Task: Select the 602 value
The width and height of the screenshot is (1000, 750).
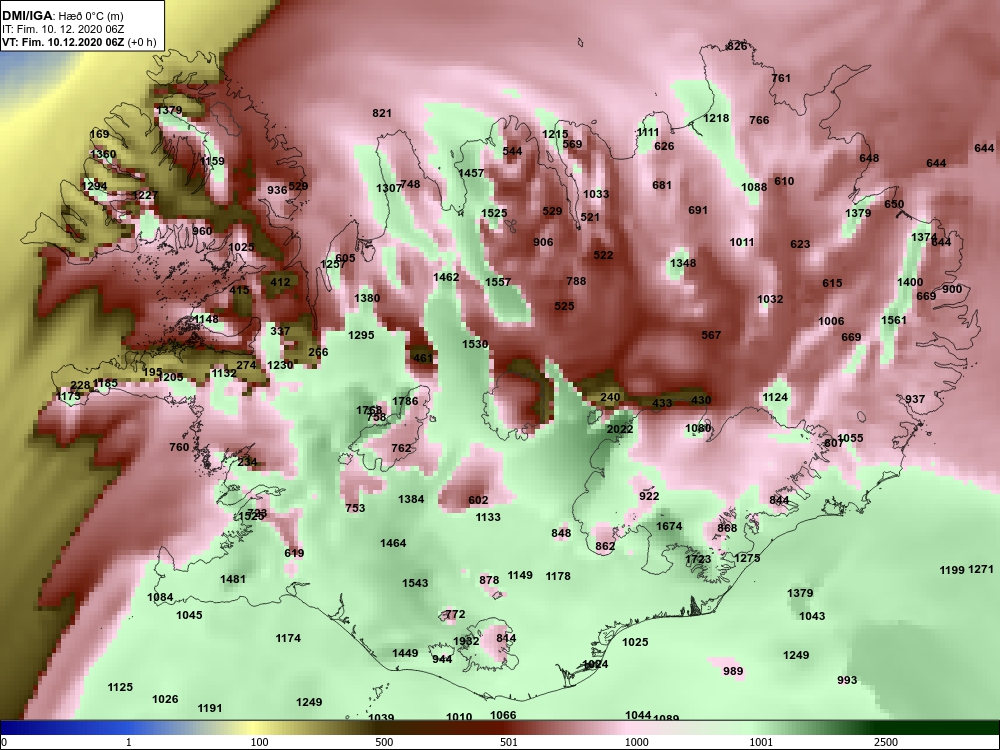Action: [x=478, y=501]
